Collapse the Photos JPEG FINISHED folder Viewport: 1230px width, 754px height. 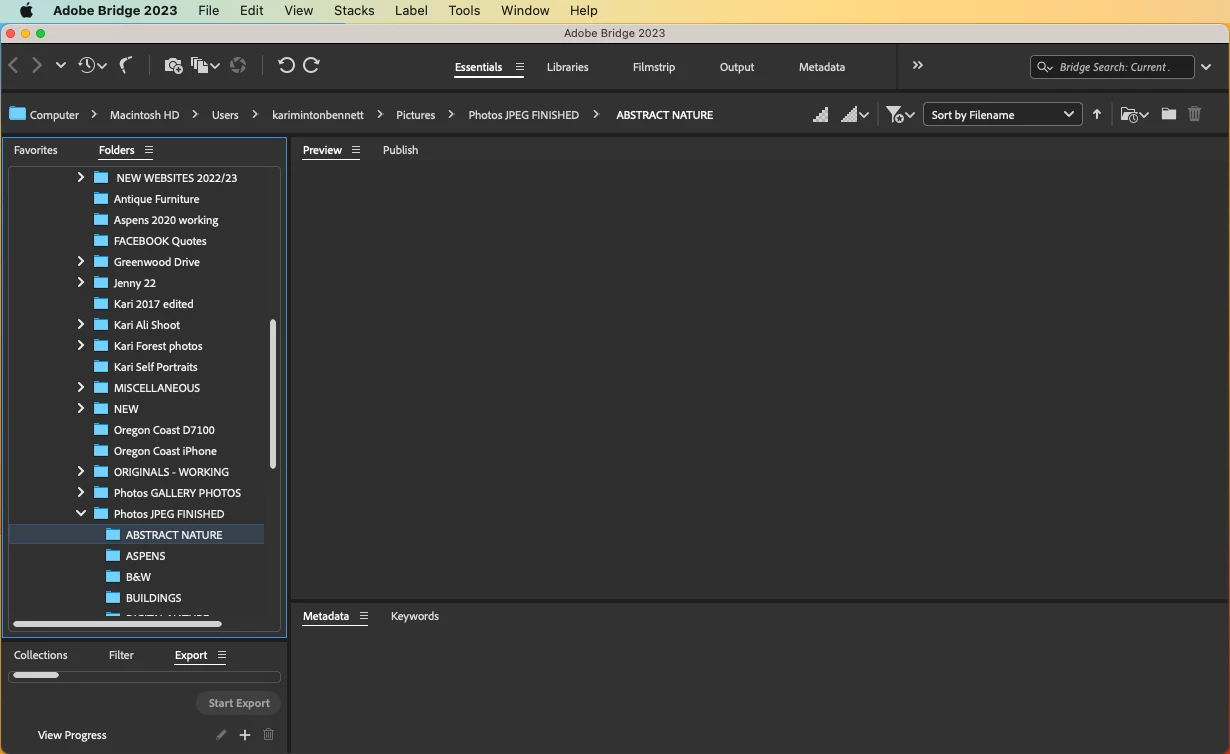[x=81, y=514]
